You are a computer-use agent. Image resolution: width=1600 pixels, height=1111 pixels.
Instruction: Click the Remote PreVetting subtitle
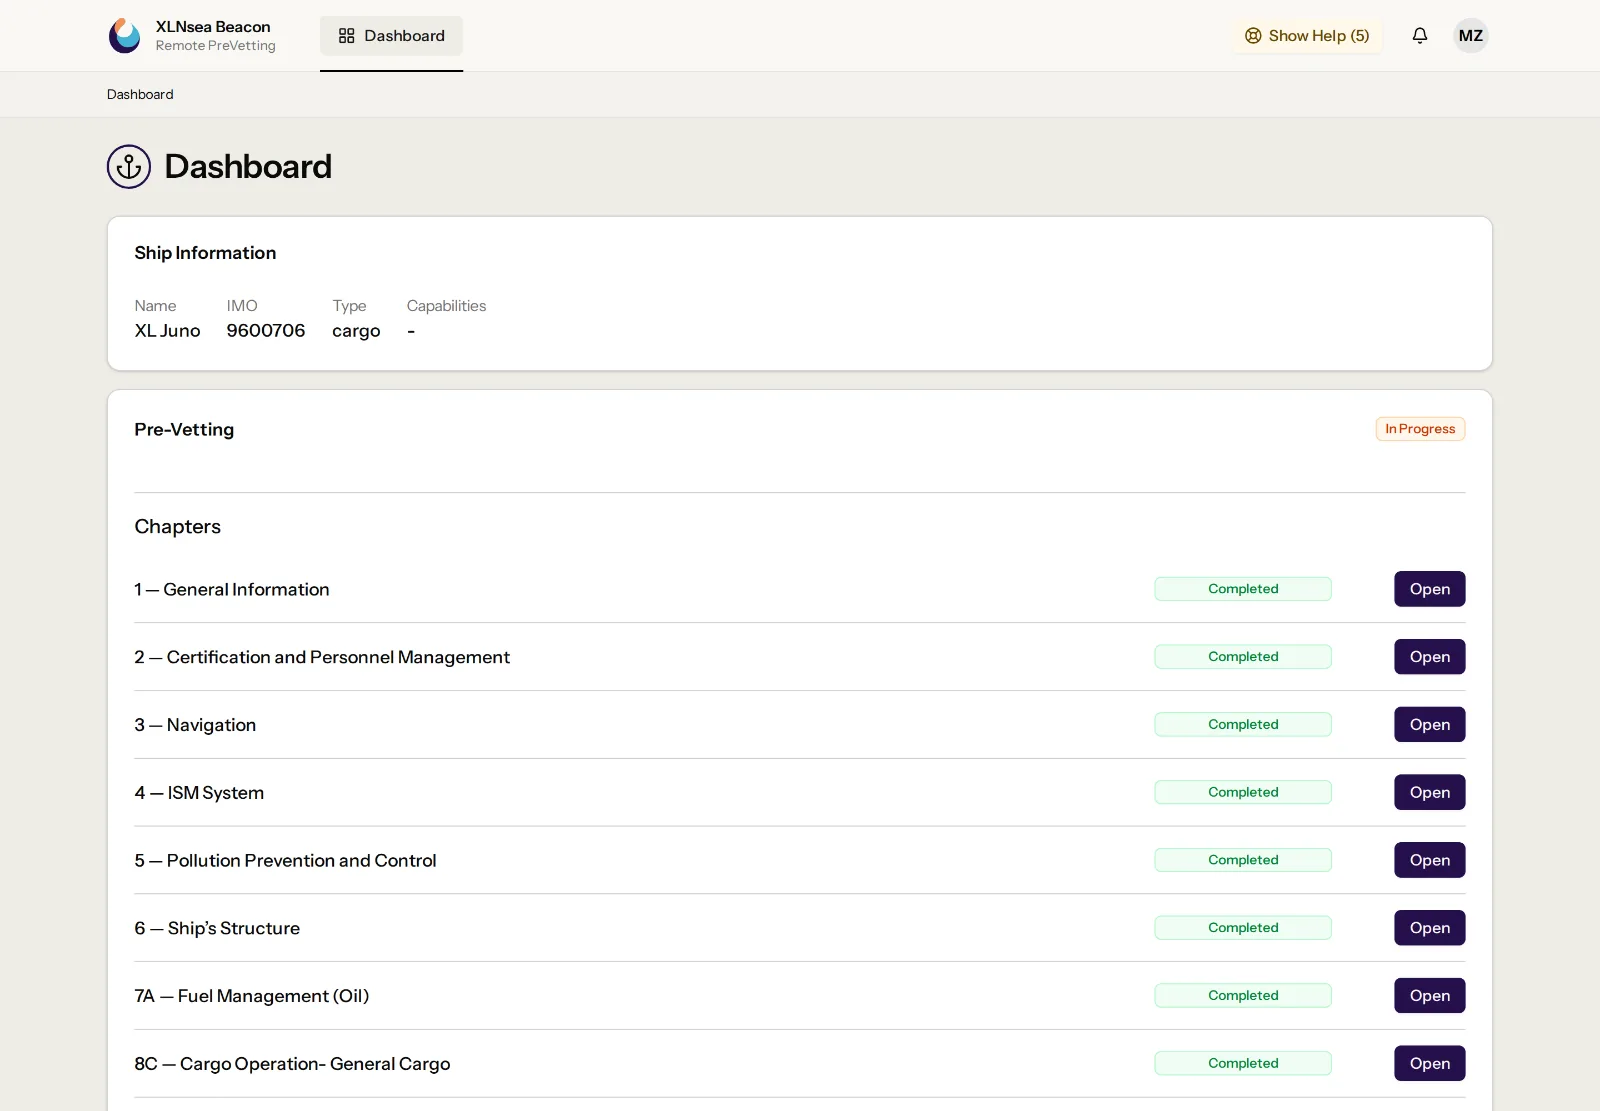215,46
